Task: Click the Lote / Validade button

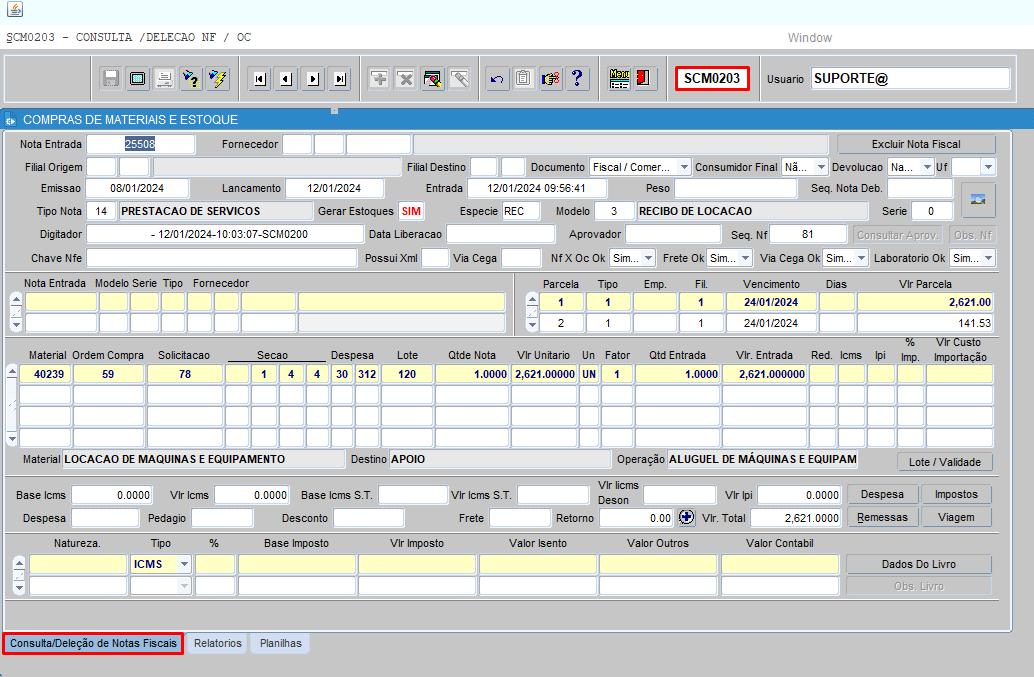Action: point(944,462)
